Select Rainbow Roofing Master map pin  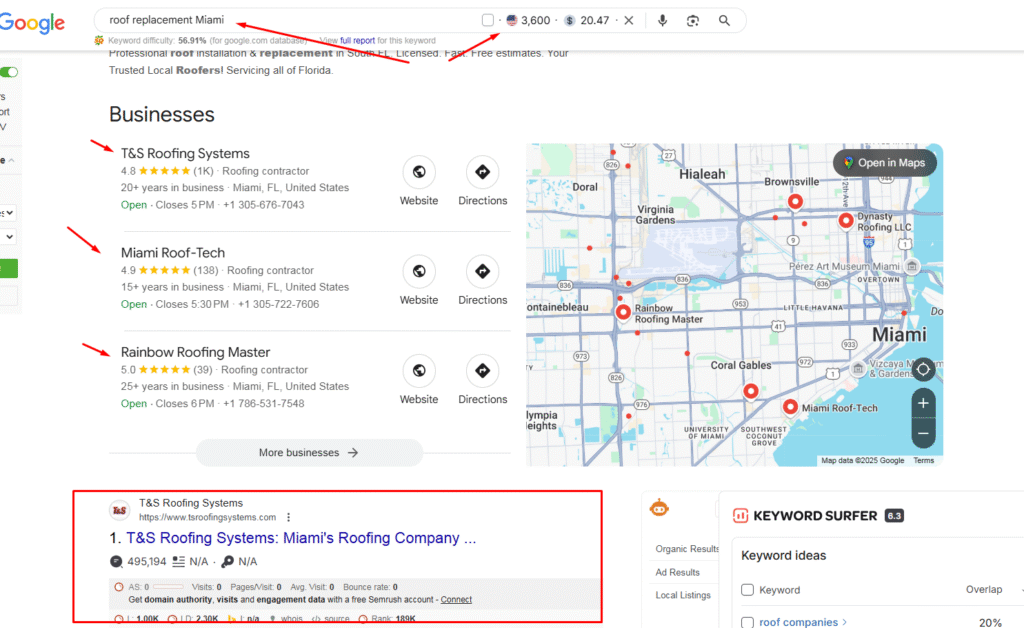click(x=623, y=312)
